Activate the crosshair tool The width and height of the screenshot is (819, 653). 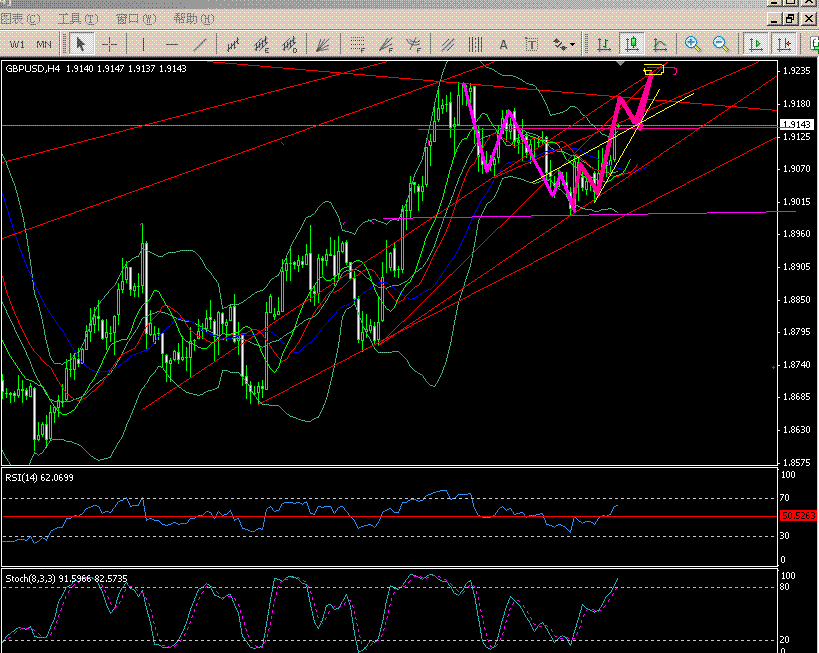[x=109, y=44]
